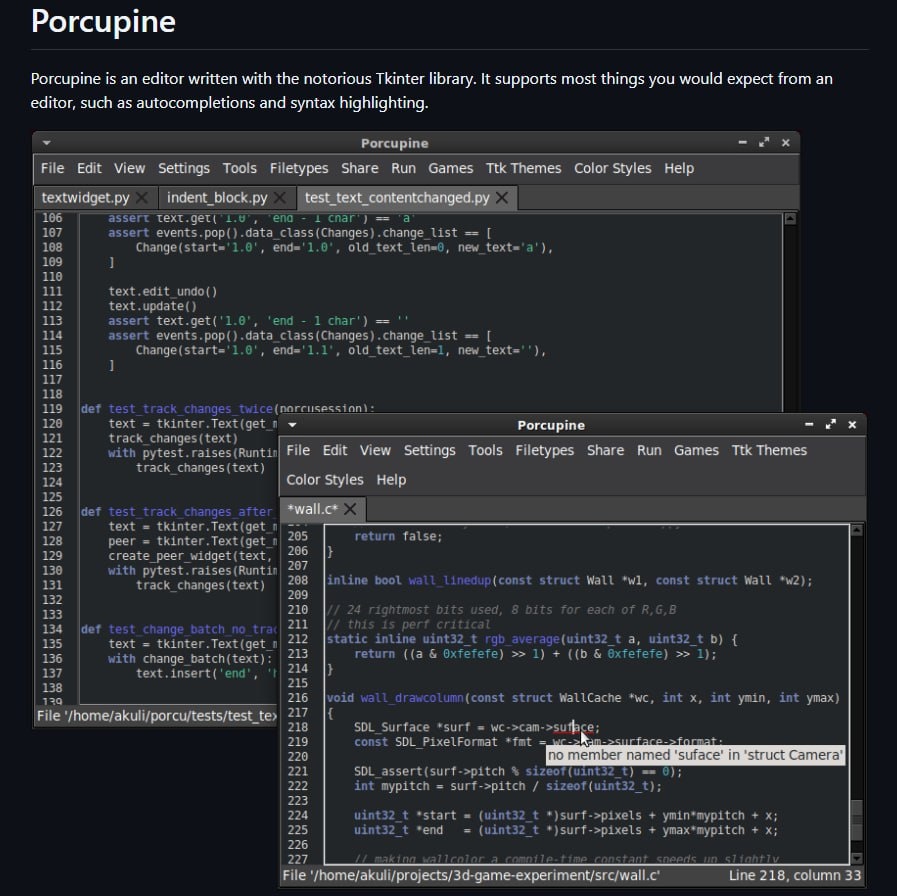Open Edit menu in front Porcupine window
The width and height of the screenshot is (897, 896).
pyautogui.click(x=335, y=450)
